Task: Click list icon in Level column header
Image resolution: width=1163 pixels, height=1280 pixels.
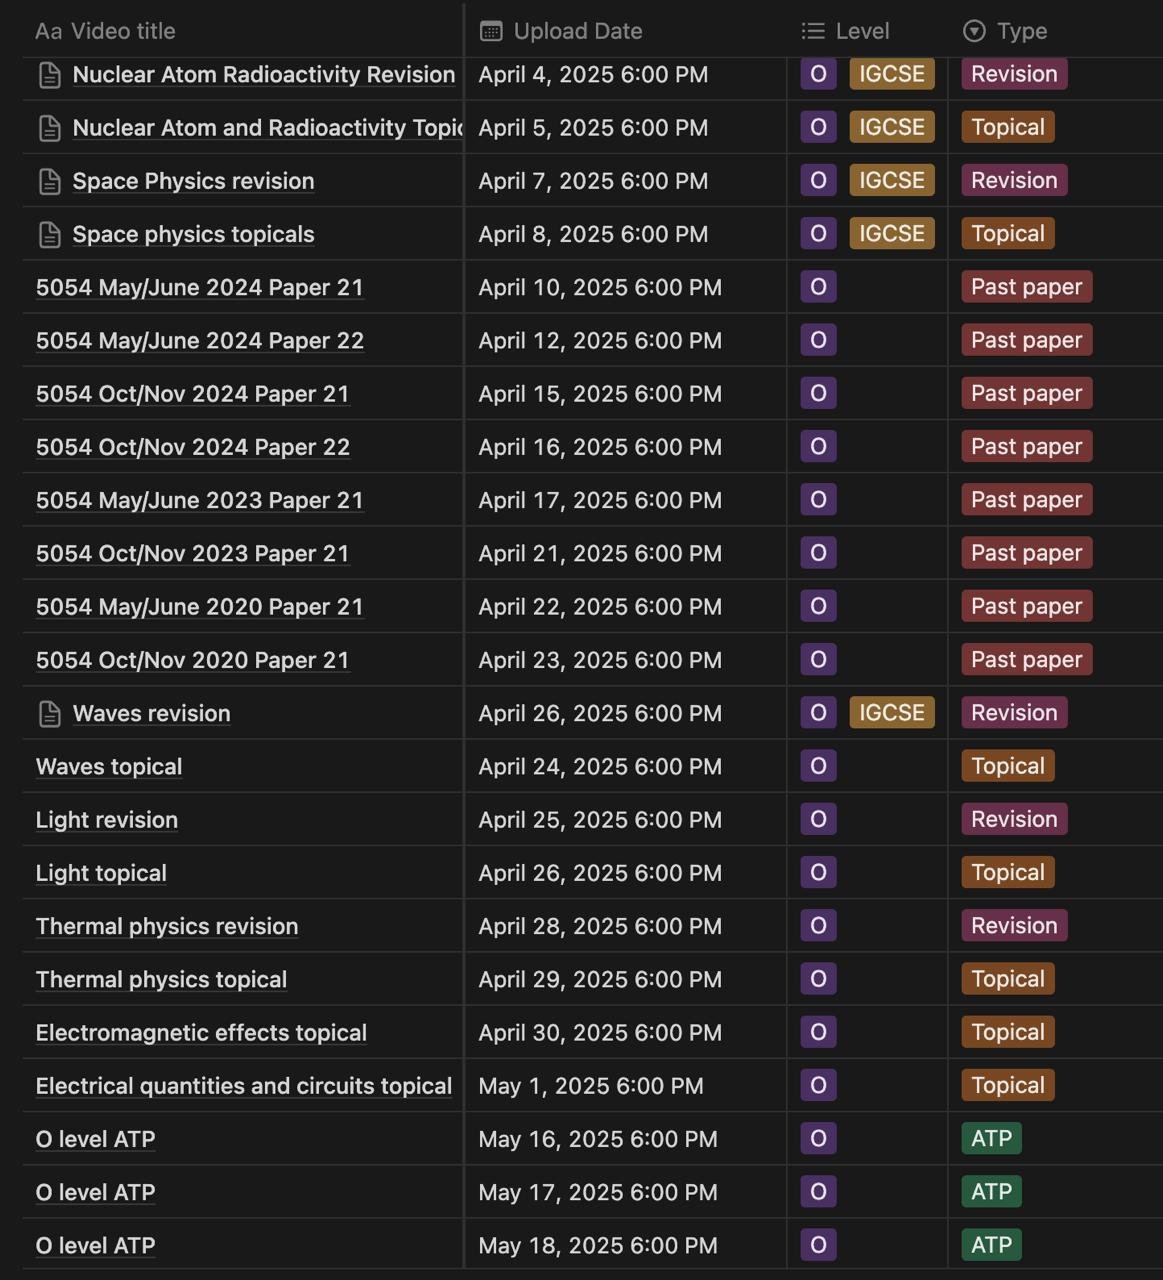Action: (813, 31)
